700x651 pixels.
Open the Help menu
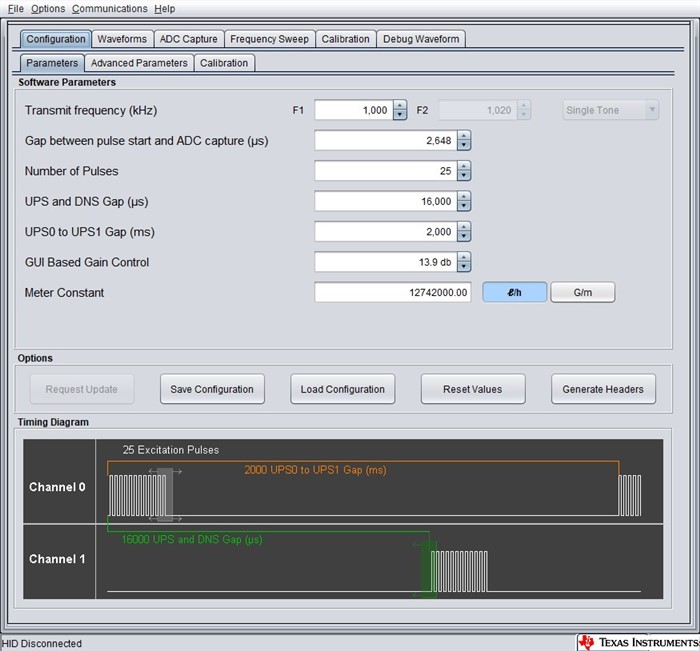click(165, 8)
